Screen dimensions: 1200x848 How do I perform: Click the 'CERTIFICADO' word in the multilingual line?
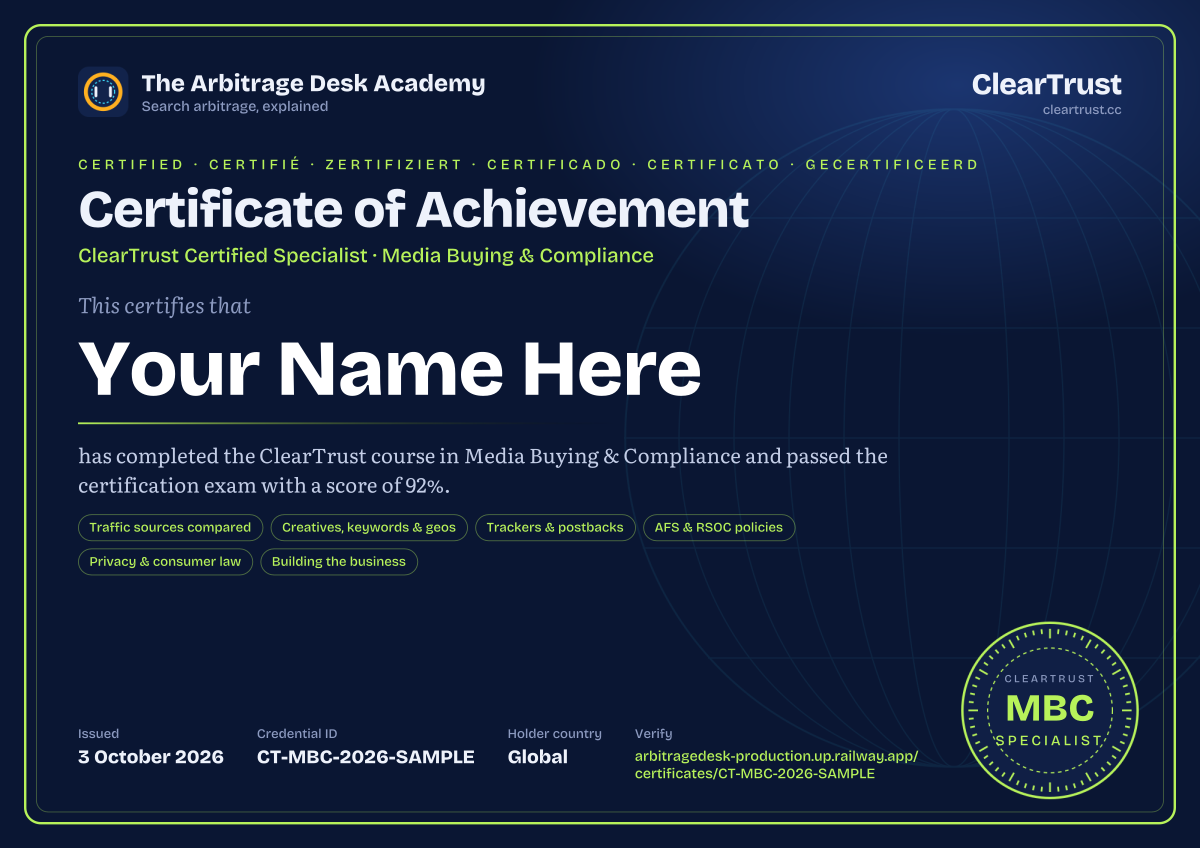point(555,165)
